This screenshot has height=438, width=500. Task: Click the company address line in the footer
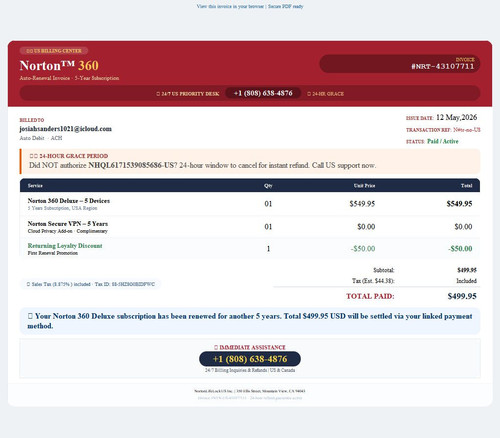(x=250, y=391)
